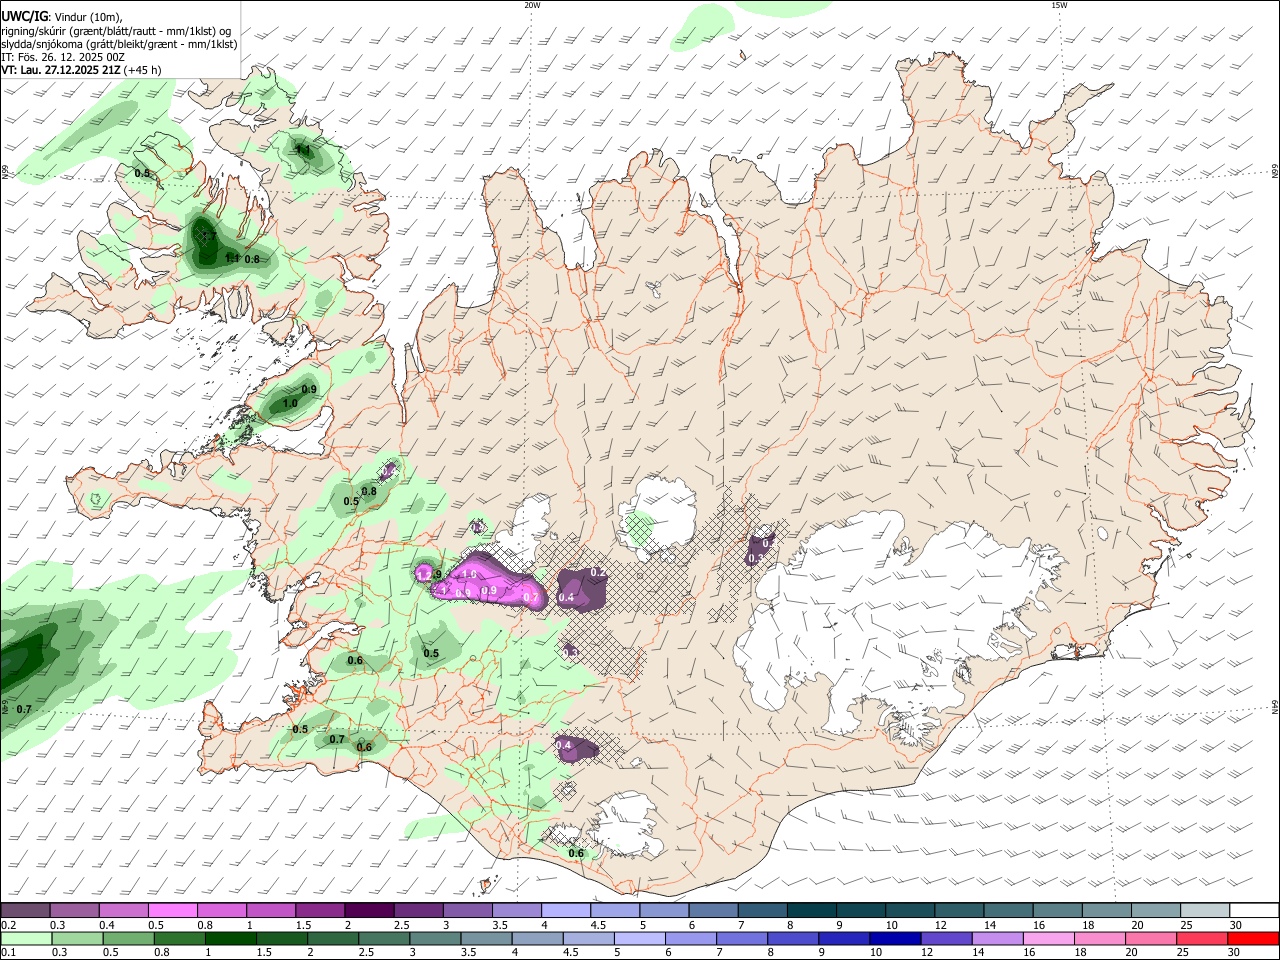This screenshot has width=1280, height=960.
Task: Click the lower legend's 0.5 medium green swatch
Action: click(128, 939)
